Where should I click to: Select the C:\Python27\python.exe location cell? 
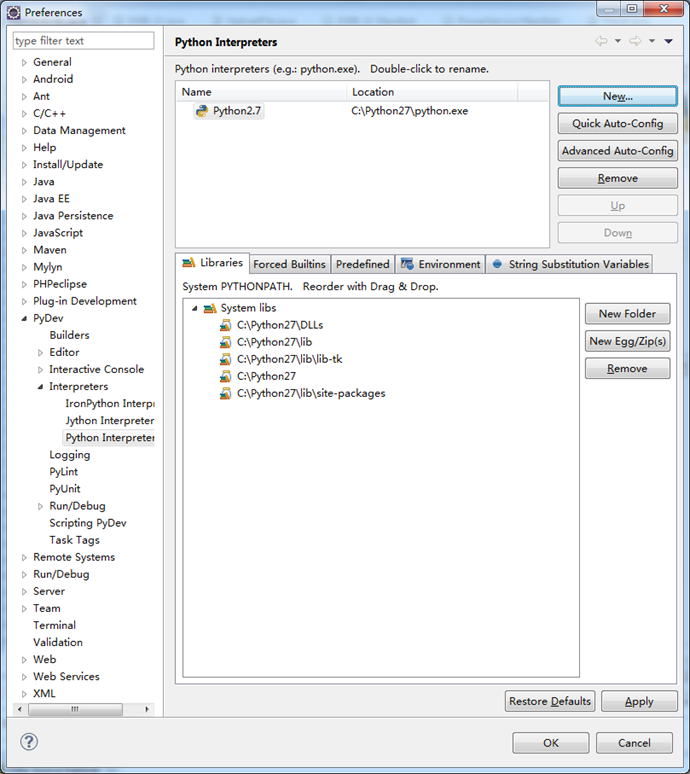[410, 111]
